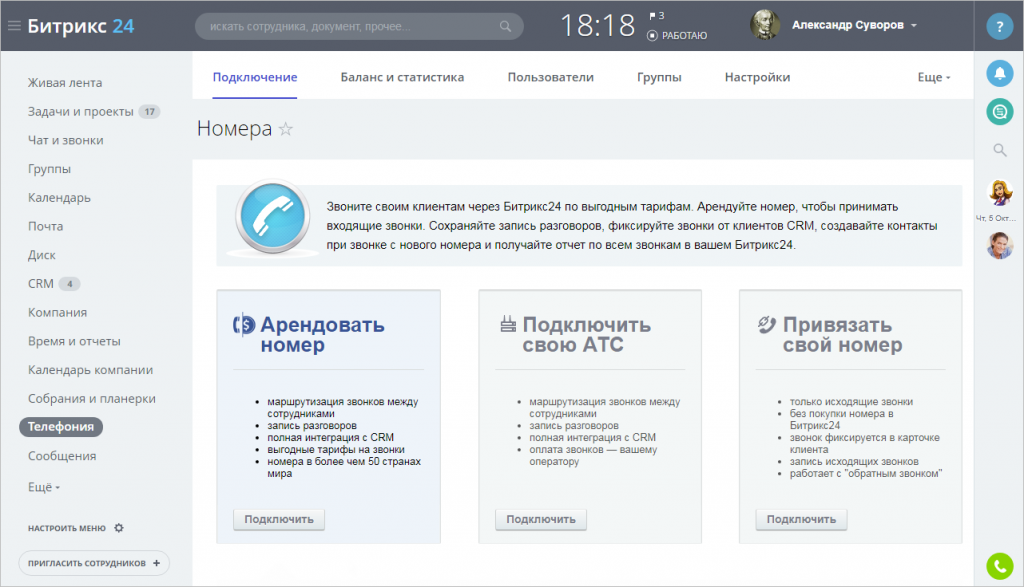Open Задачи и проекты in sidebar

tap(80, 112)
